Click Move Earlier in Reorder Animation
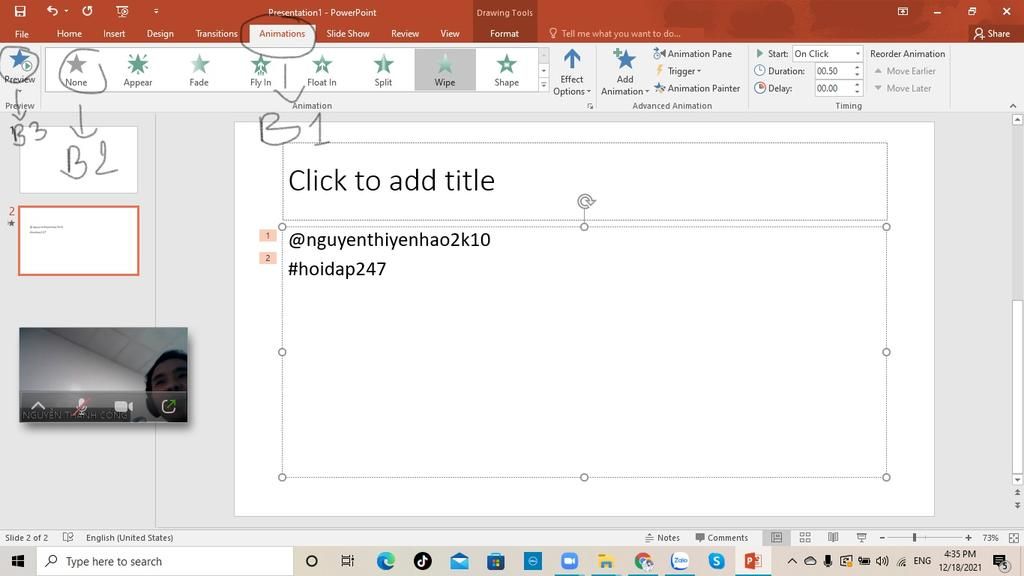 [904, 71]
